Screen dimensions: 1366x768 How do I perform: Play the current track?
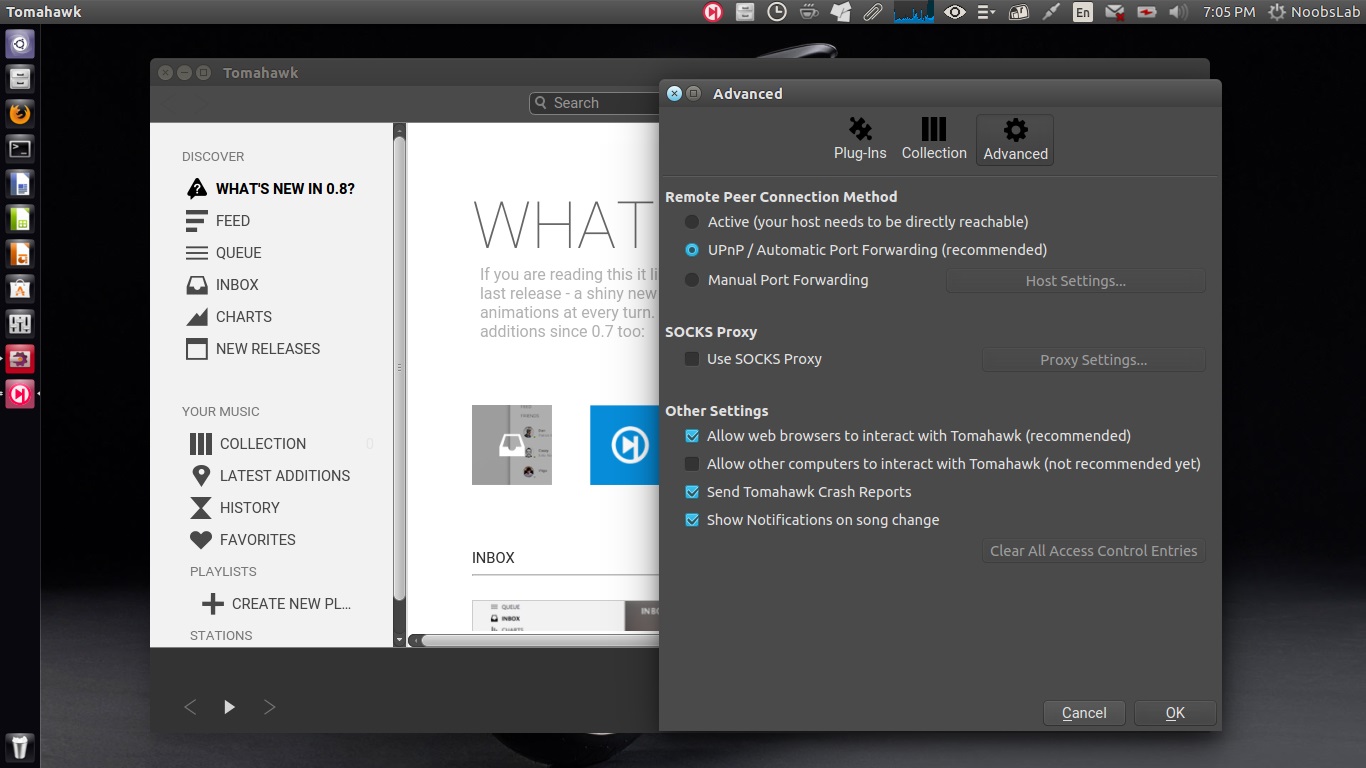coord(229,707)
